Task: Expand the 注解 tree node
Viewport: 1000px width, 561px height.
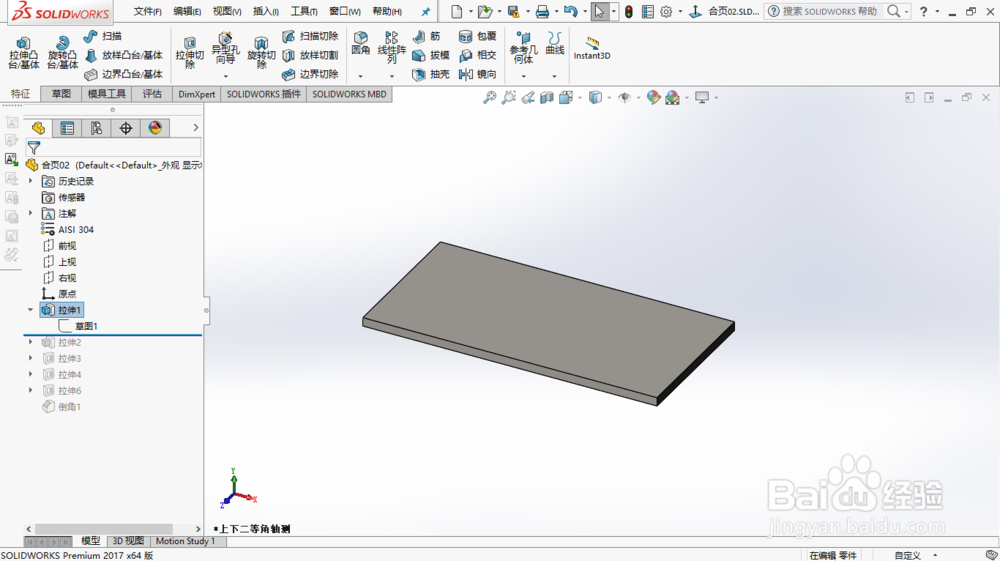Action: point(30,214)
